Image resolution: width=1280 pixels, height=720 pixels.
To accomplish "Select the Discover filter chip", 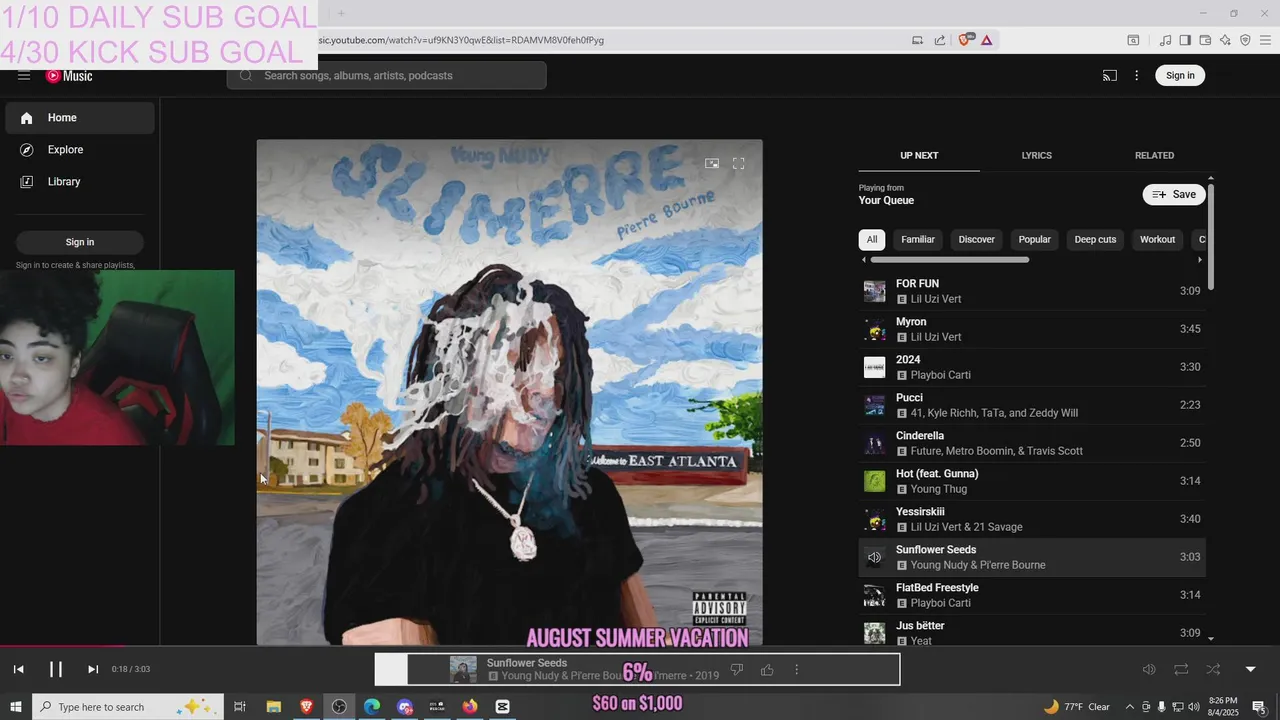I will pos(977,239).
